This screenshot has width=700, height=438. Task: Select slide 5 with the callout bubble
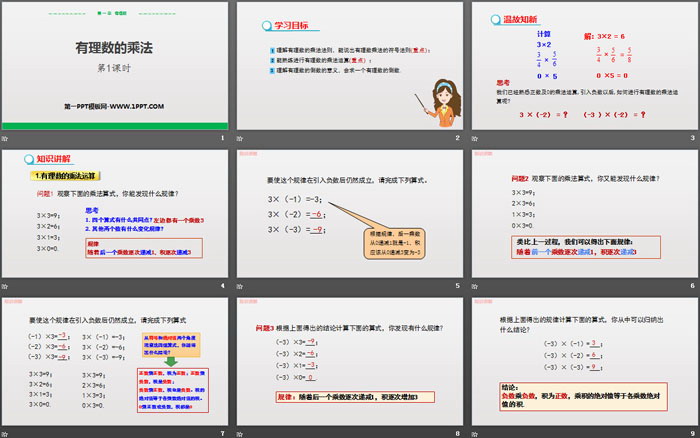click(348, 213)
